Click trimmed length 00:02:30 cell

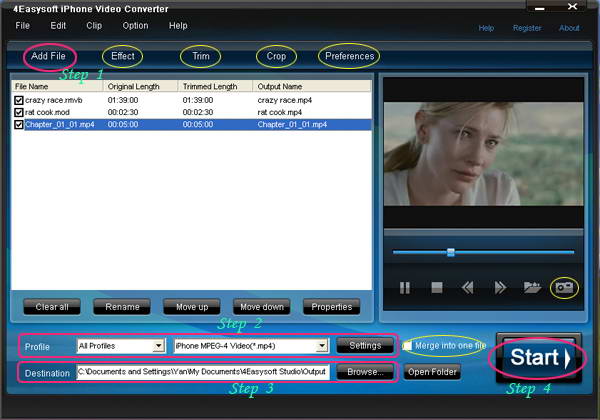[x=198, y=112]
